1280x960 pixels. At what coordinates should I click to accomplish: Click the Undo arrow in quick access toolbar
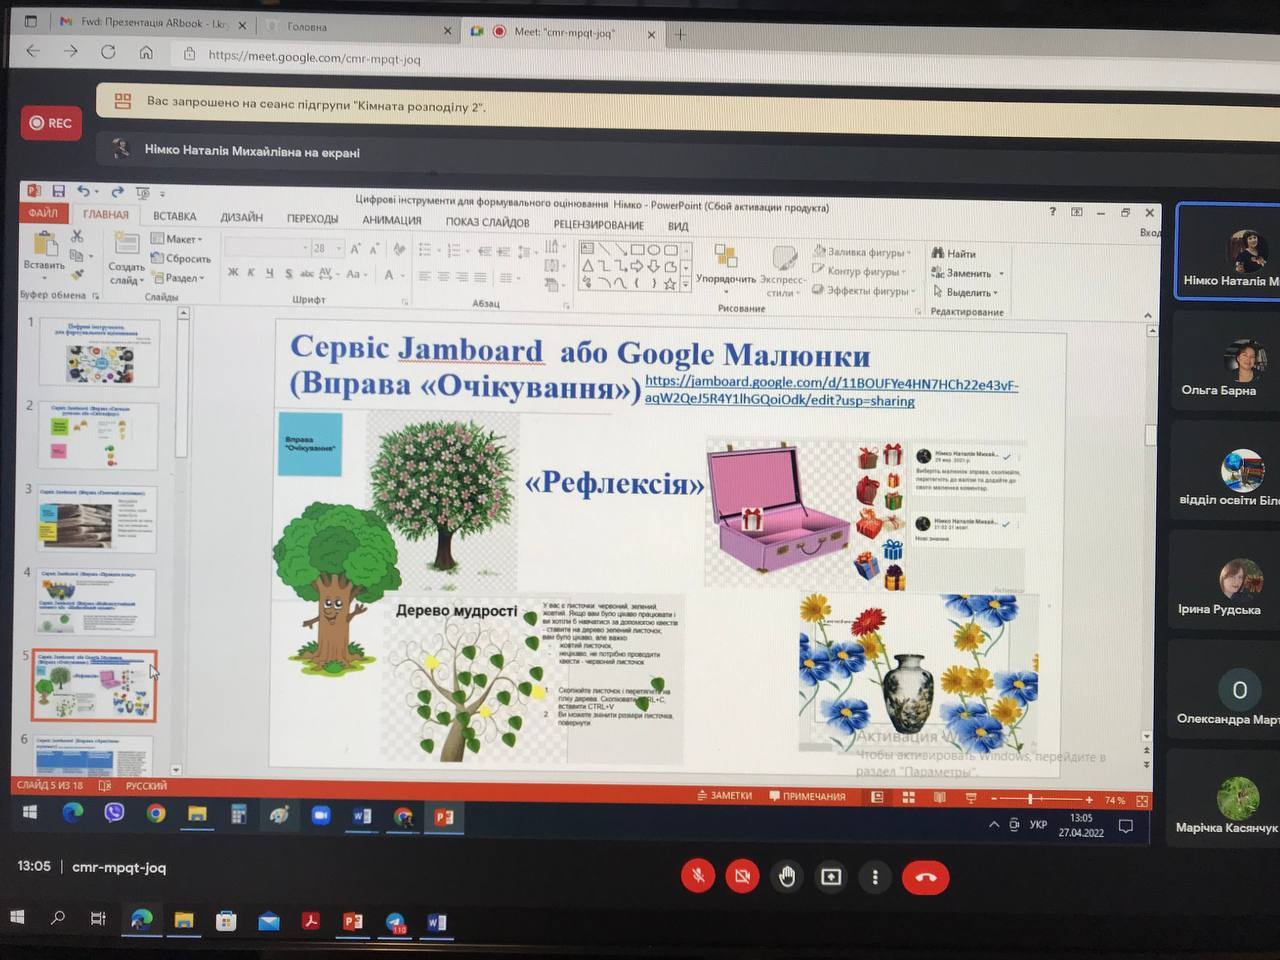(x=84, y=191)
